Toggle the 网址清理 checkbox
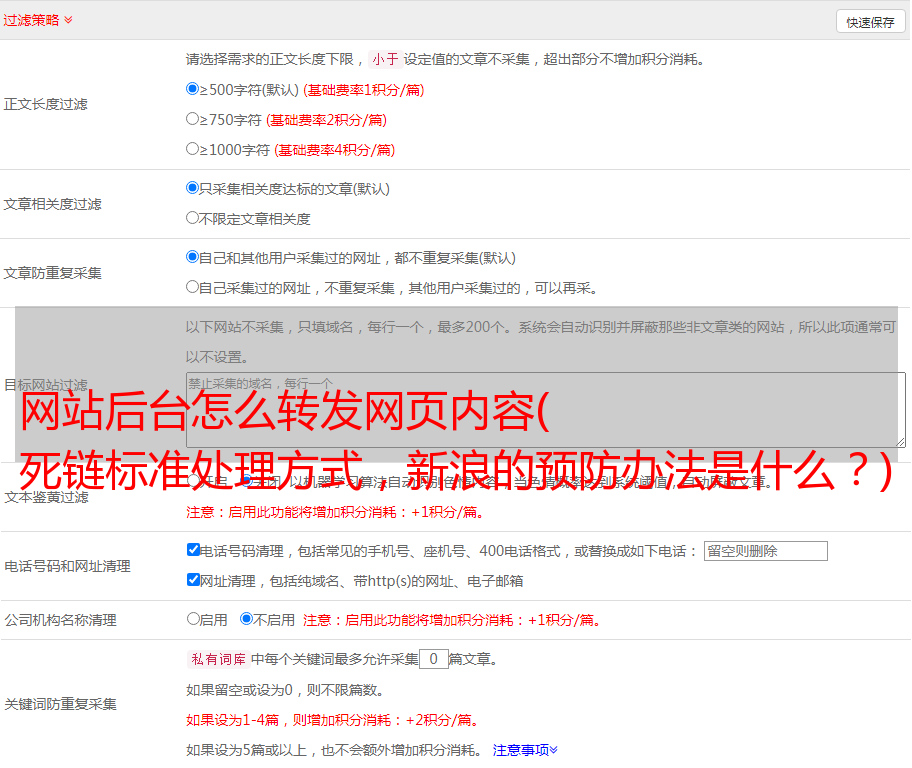Screen dimensions: 912x768 (193, 579)
